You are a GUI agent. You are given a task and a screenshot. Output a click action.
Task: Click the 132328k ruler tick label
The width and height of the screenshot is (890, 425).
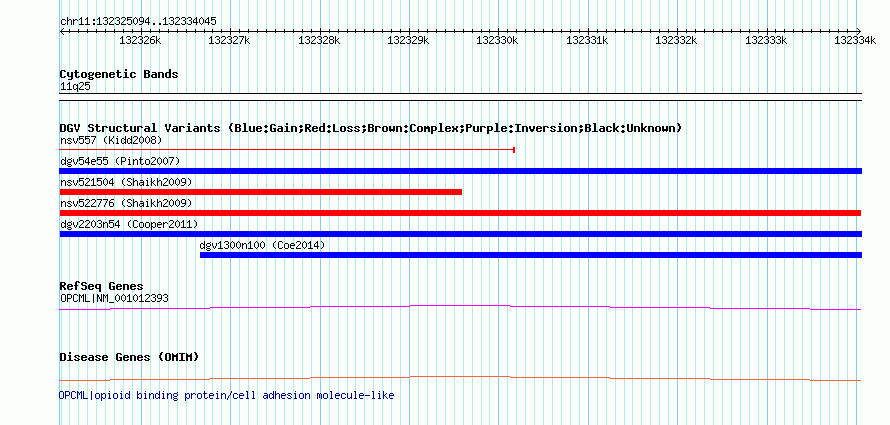click(x=319, y=40)
